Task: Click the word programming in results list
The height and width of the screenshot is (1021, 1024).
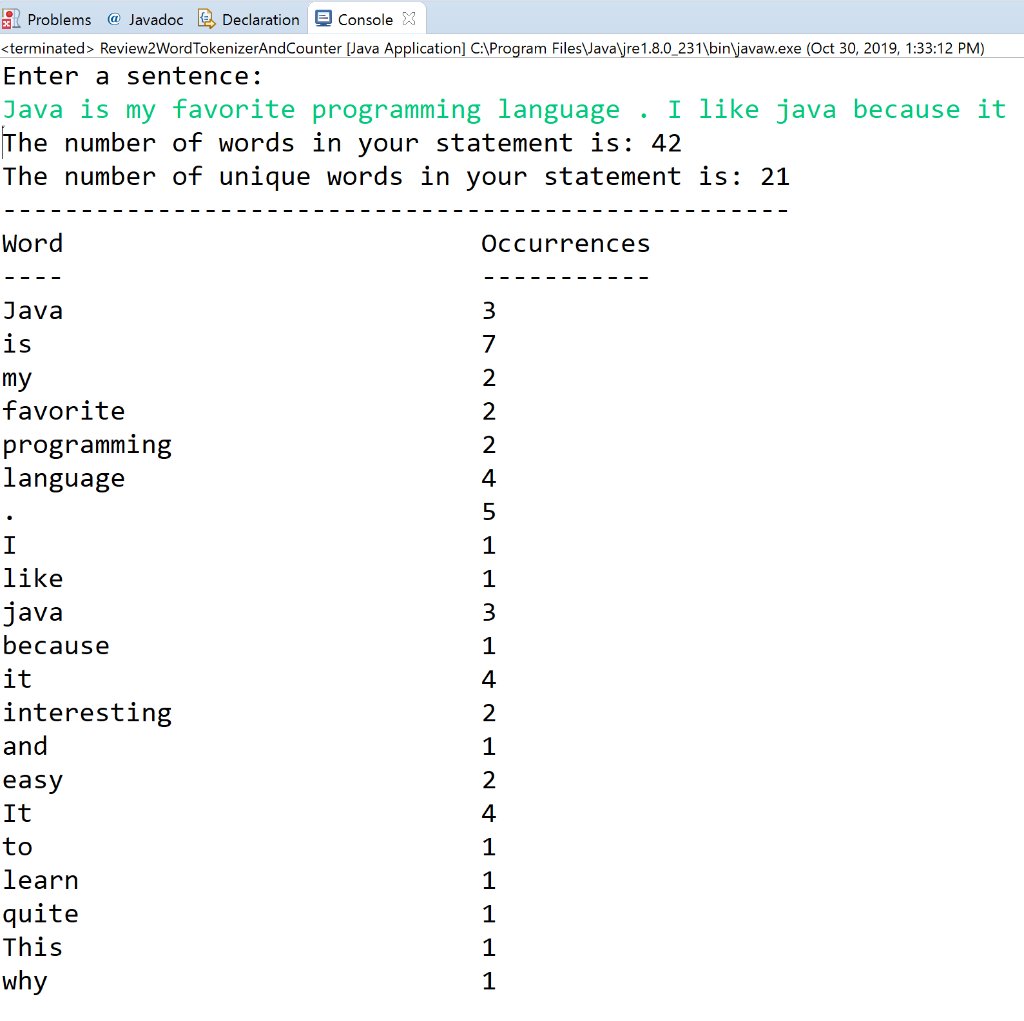Action: tap(87, 445)
